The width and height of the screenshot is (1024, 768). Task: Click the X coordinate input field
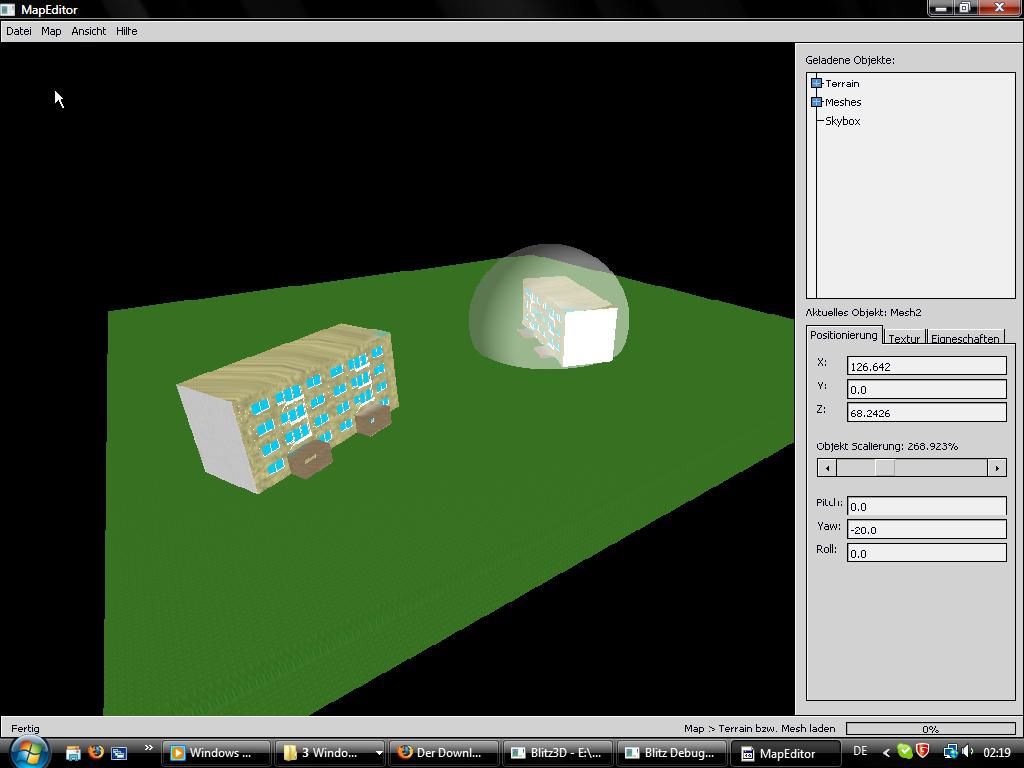(x=926, y=366)
